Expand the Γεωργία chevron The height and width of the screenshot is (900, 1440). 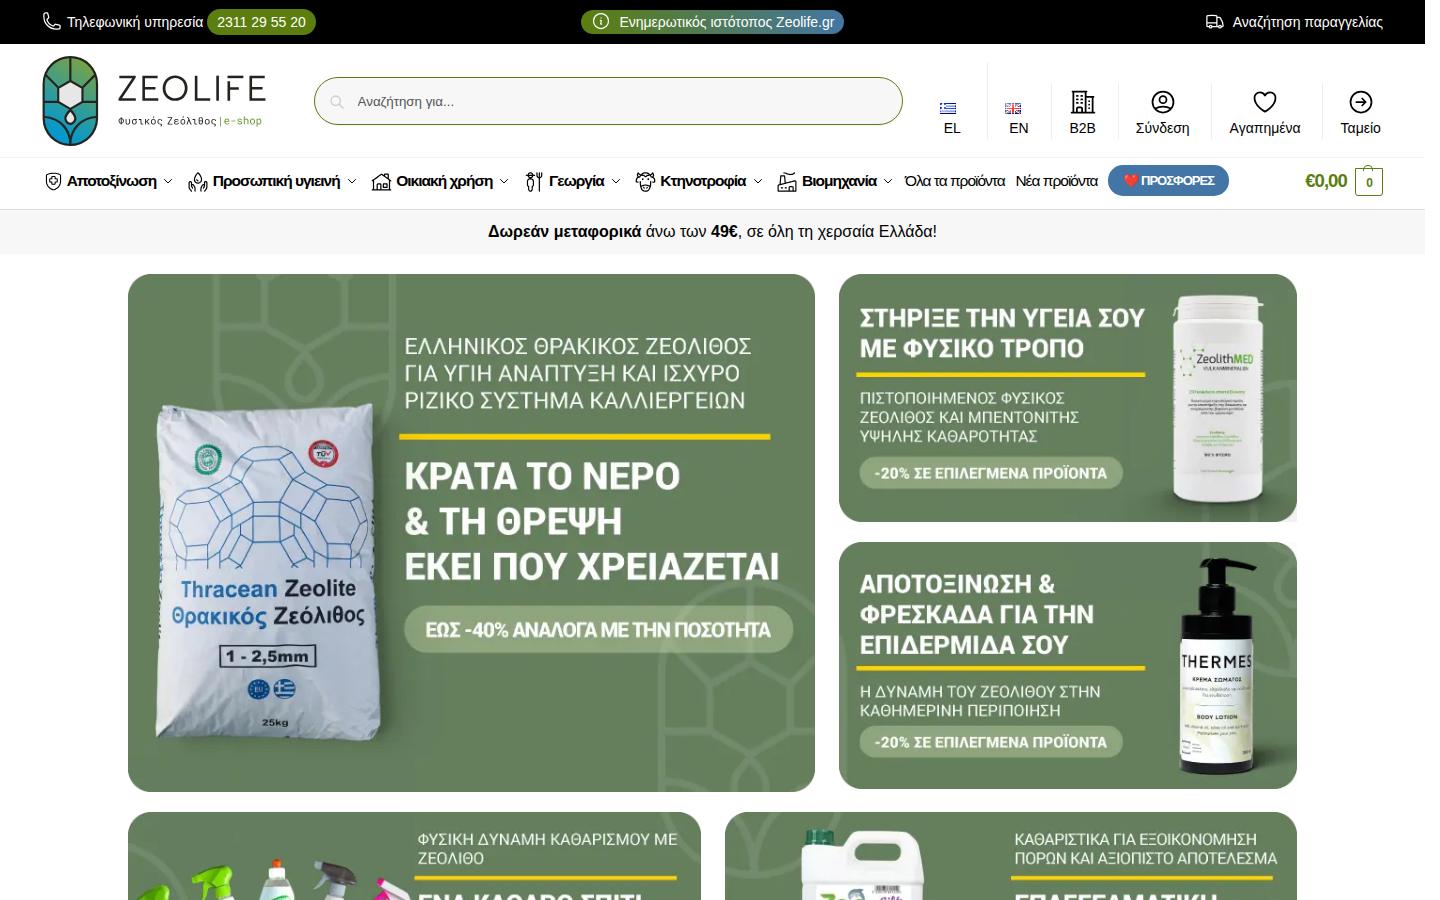tap(616, 182)
